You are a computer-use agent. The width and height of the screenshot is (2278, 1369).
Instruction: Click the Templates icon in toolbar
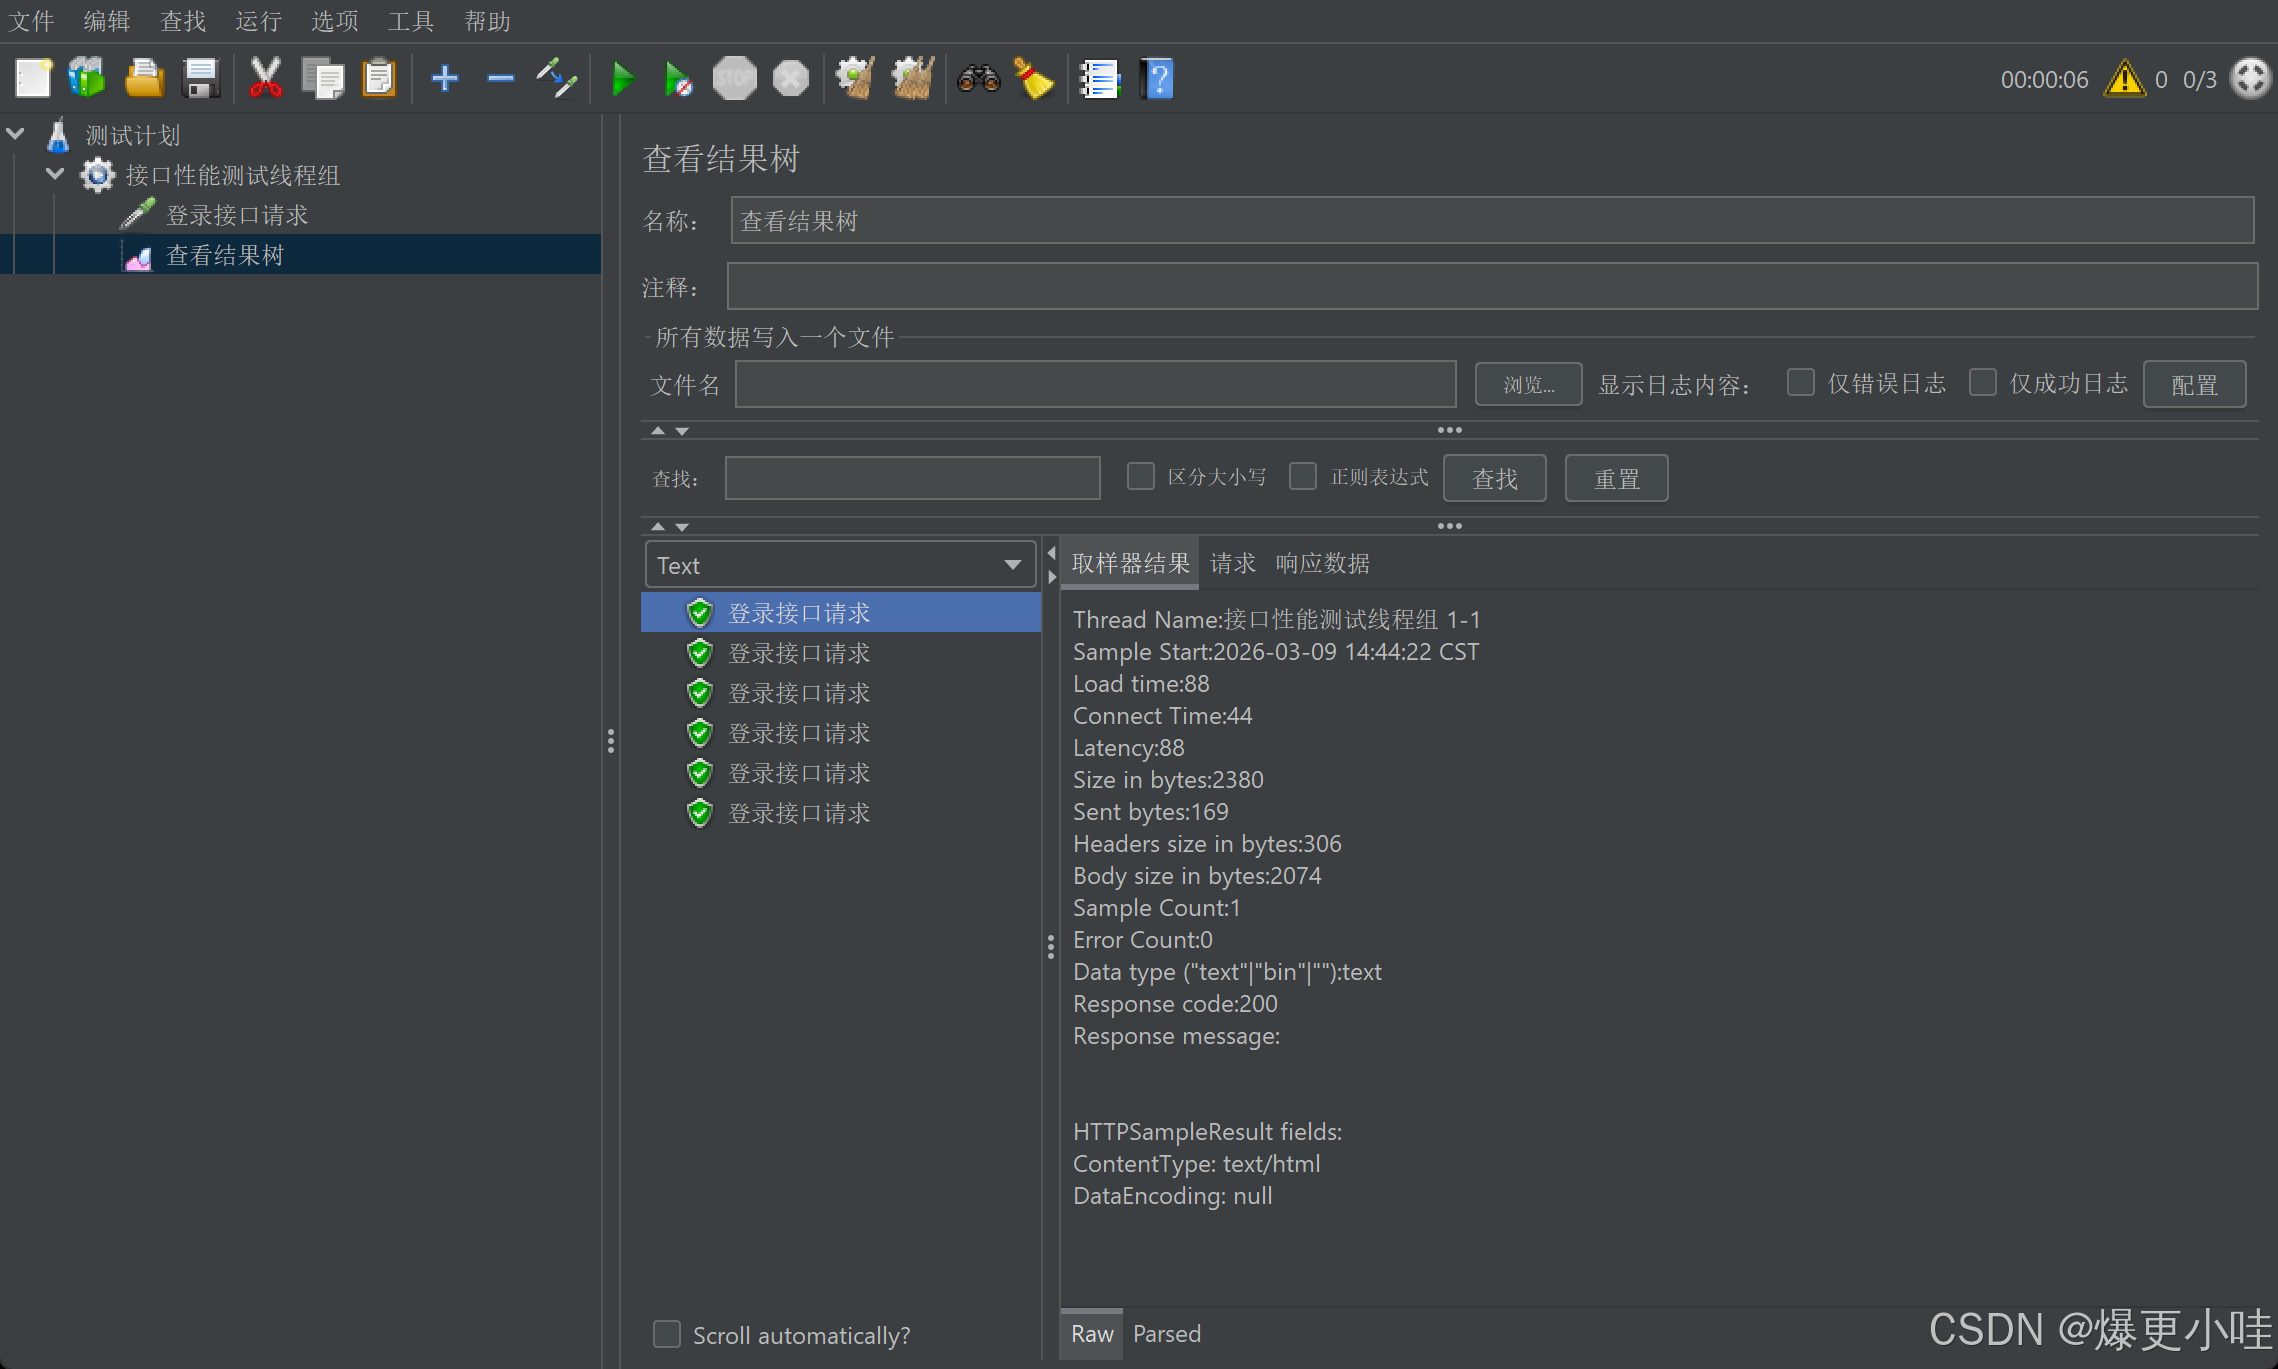[87, 79]
